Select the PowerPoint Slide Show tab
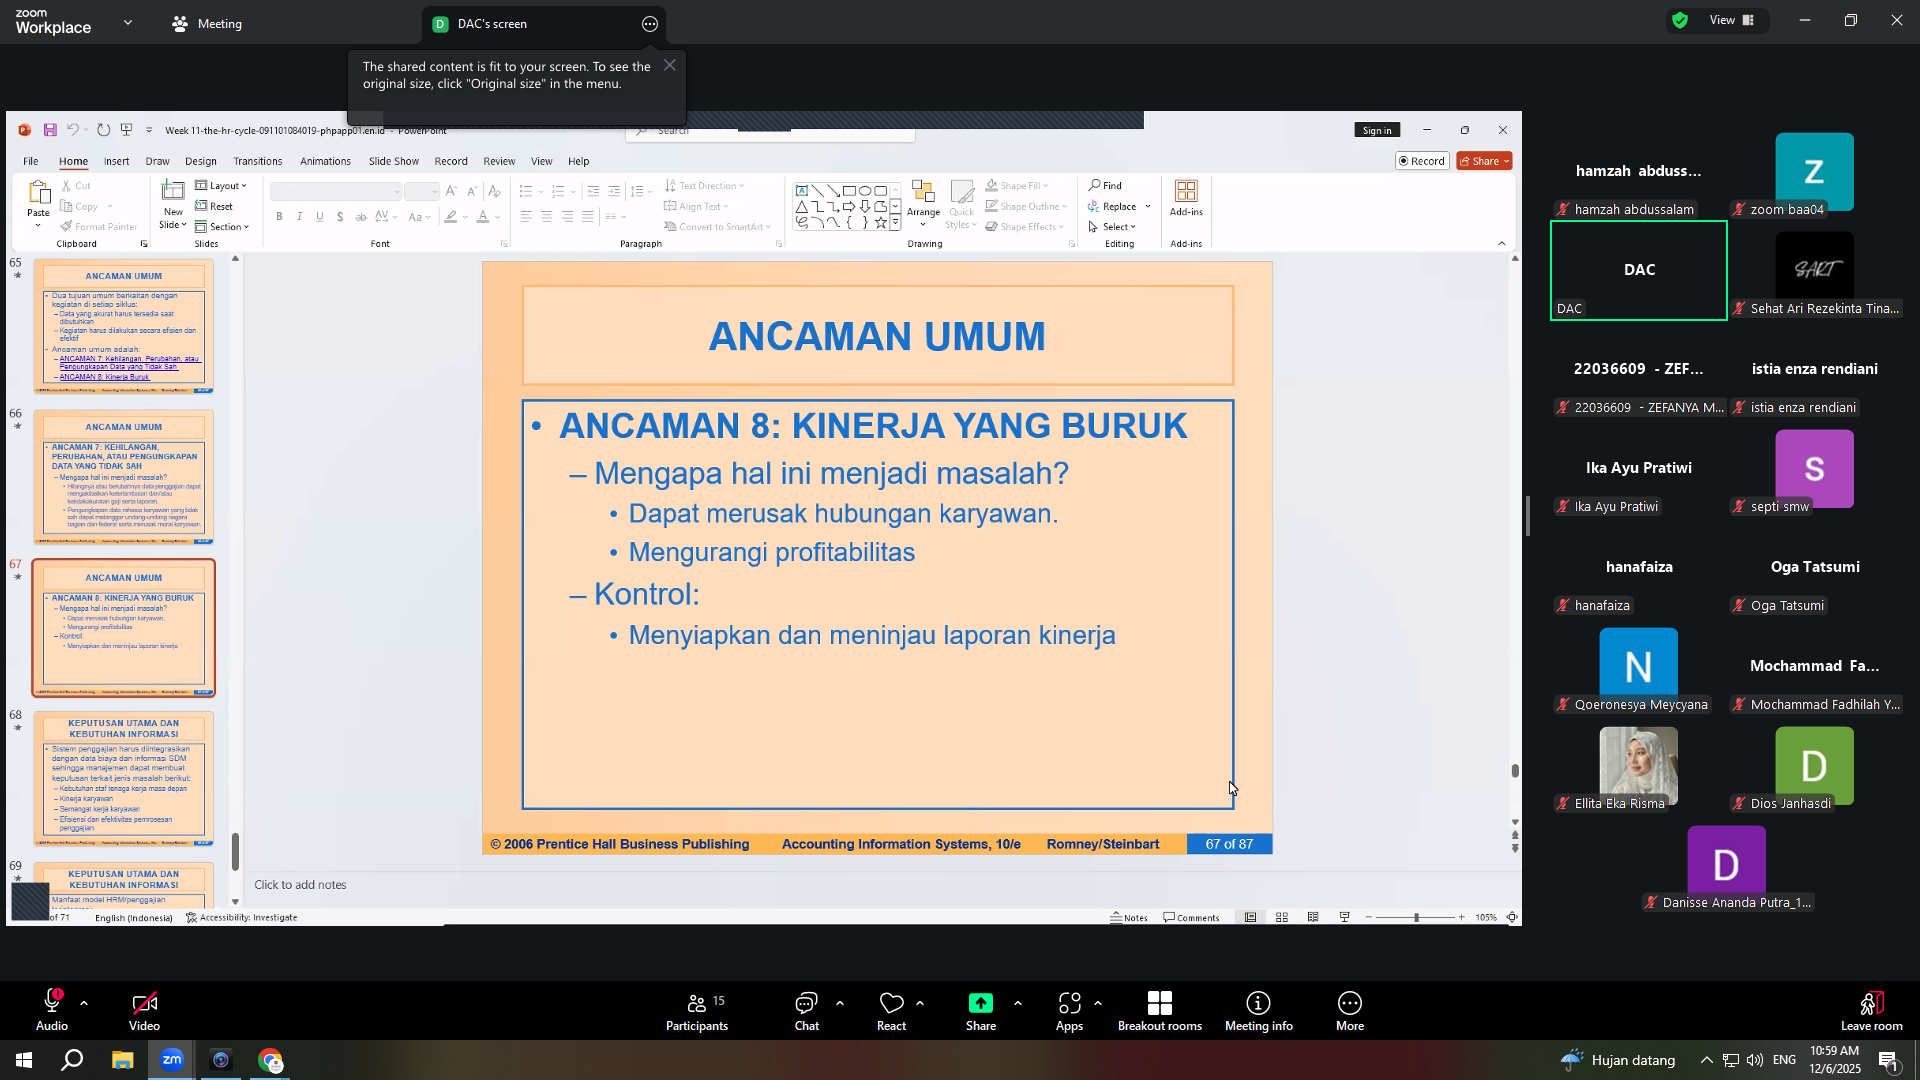1920x1080 pixels. pos(394,161)
